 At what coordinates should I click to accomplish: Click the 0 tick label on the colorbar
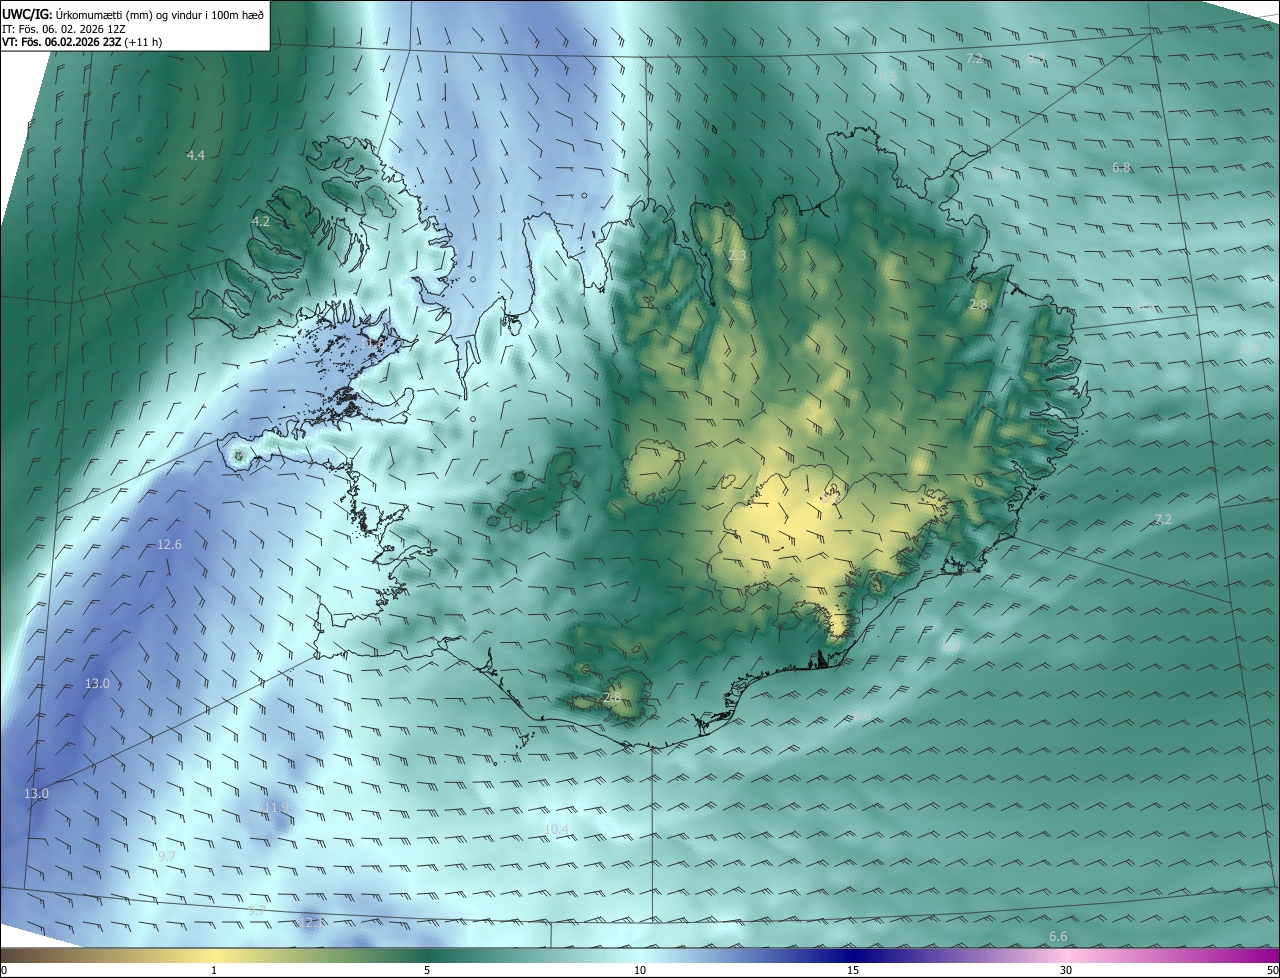(4, 970)
